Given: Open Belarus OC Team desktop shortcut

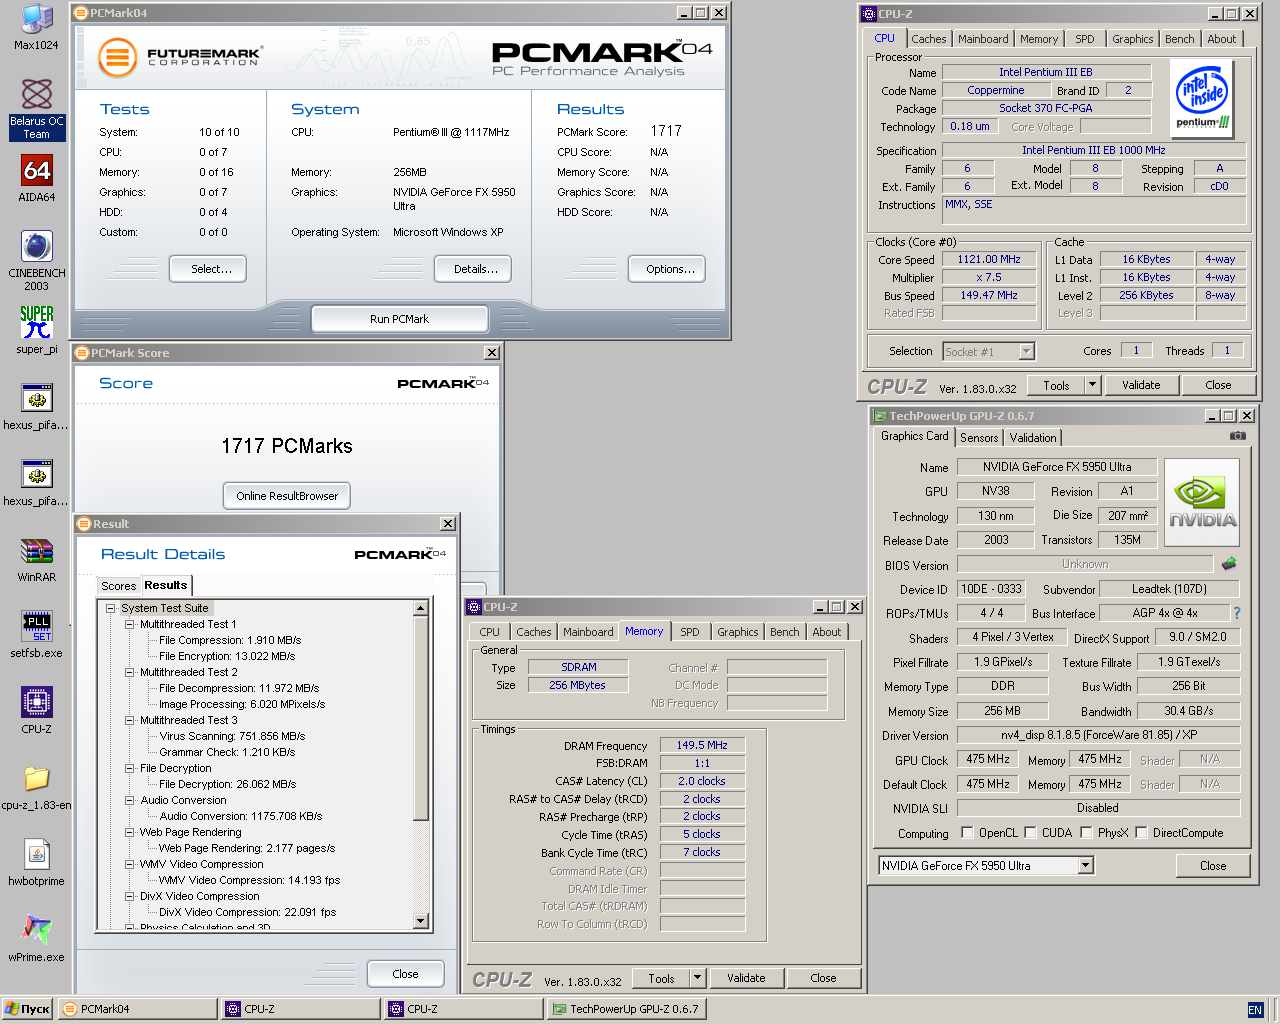Looking at the screenshot, I should click(37, 108).
